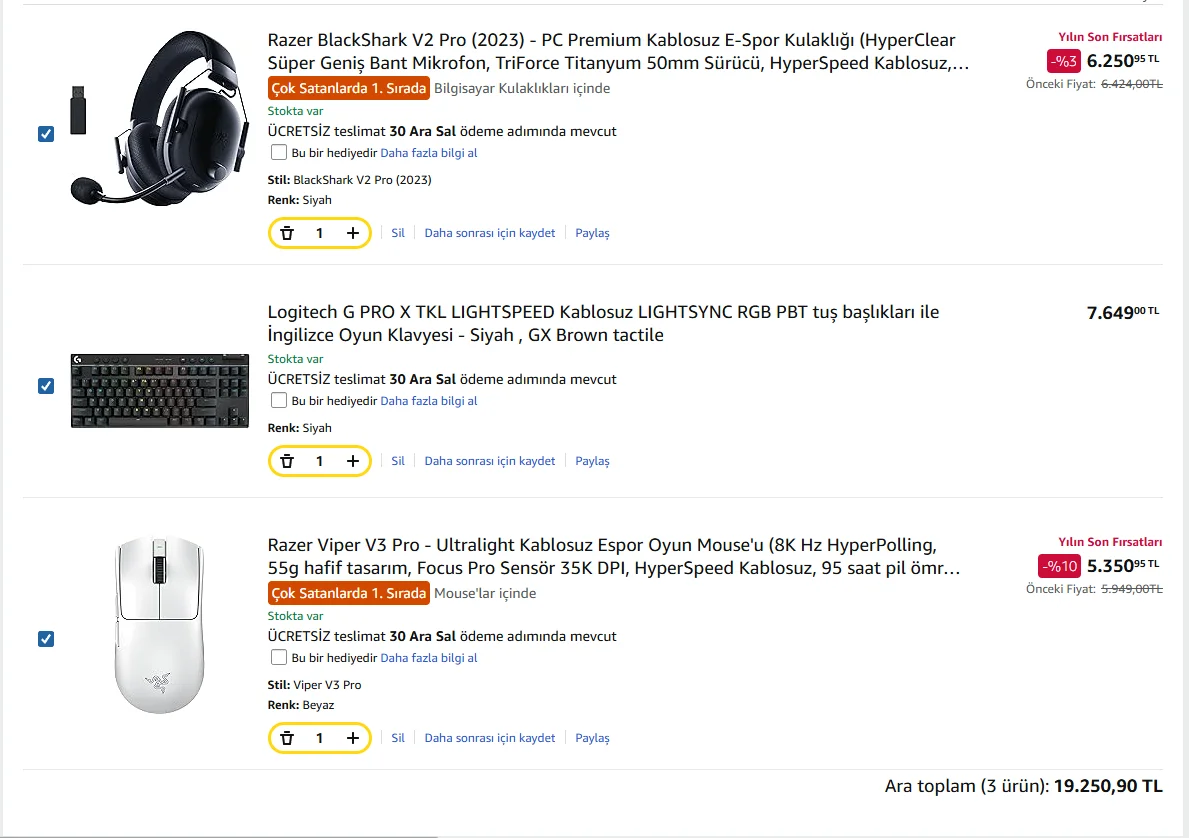Uncheck Logitech keyboard selection checkbox
1189x838 pixels.
[x=46, y=386]
